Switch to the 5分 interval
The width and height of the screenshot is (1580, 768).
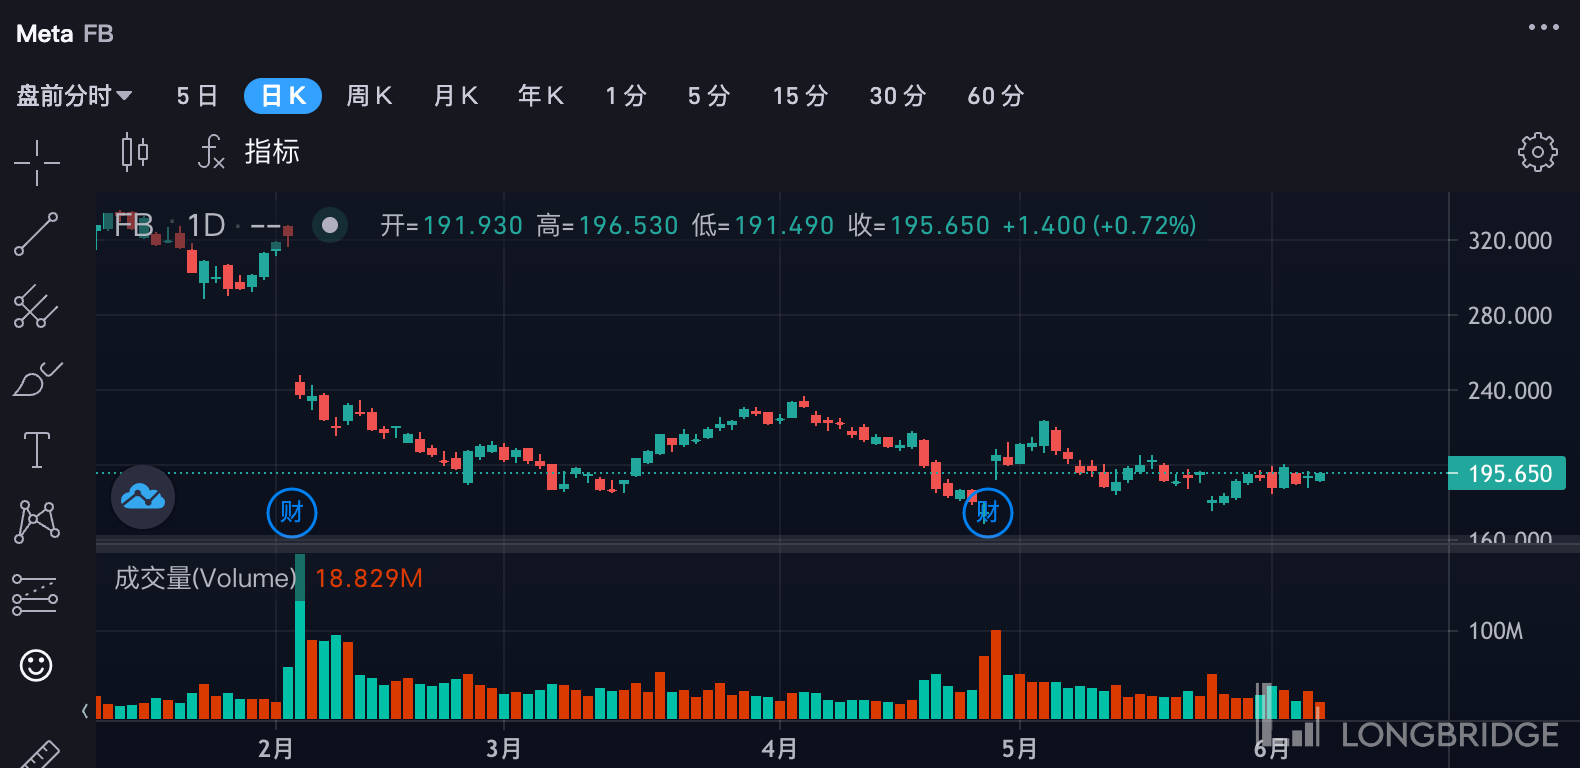pos(709,96)
